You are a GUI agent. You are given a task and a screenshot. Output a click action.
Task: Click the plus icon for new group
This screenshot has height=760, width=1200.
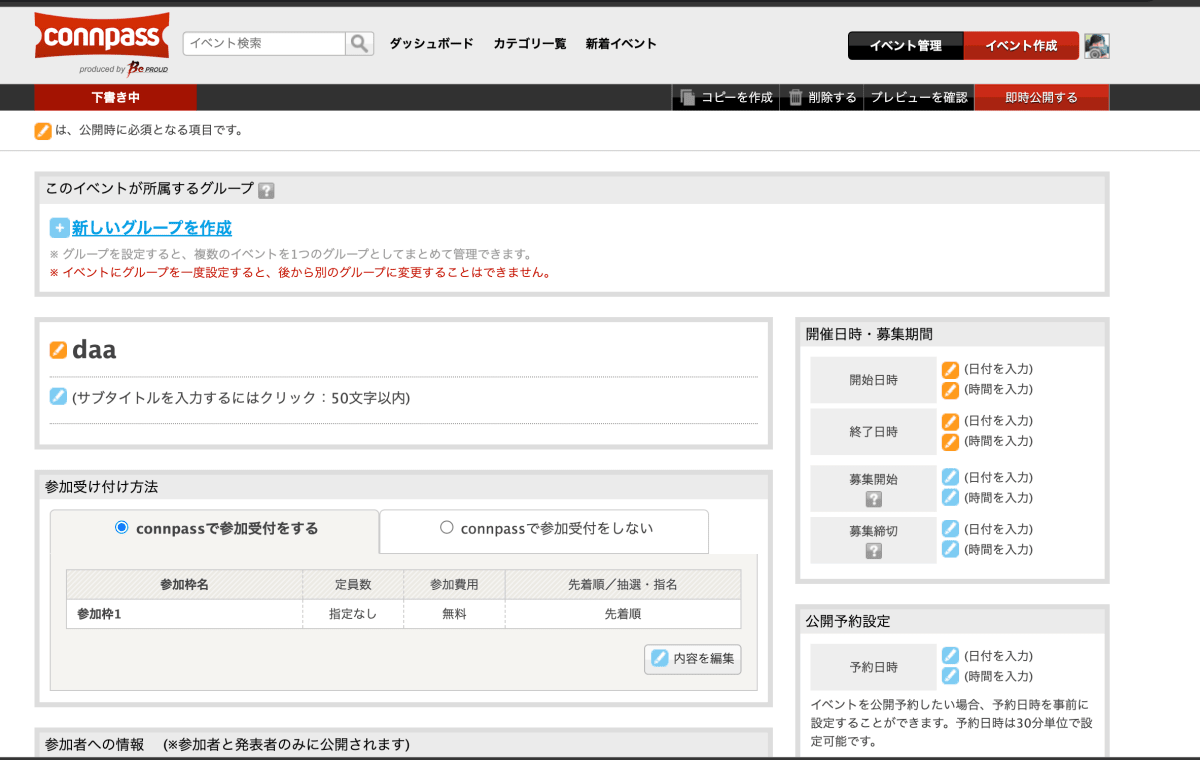point(59,228)
